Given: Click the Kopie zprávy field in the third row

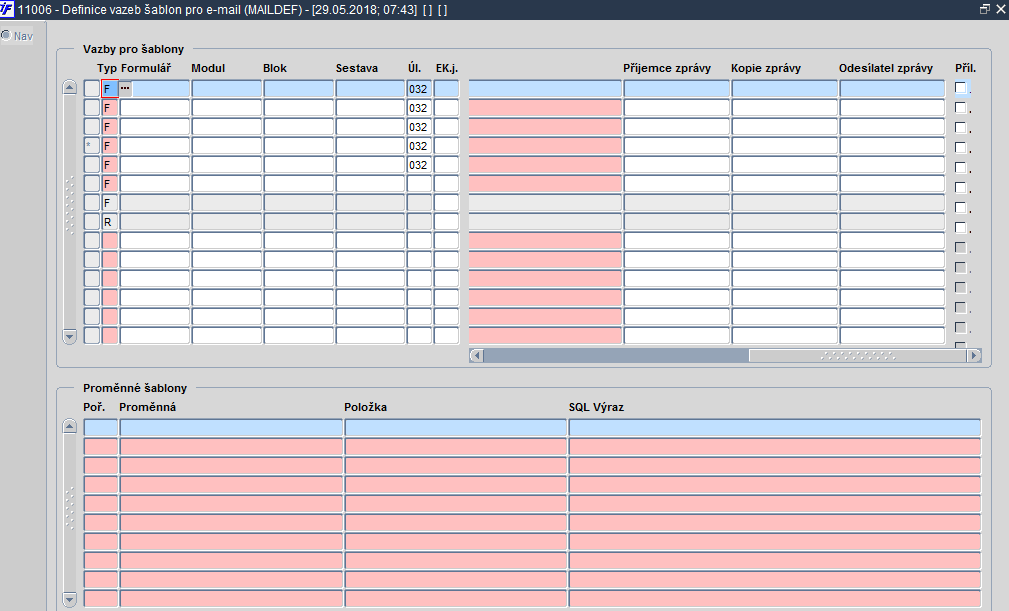Looking at the screenshot, I should (784, 127).
